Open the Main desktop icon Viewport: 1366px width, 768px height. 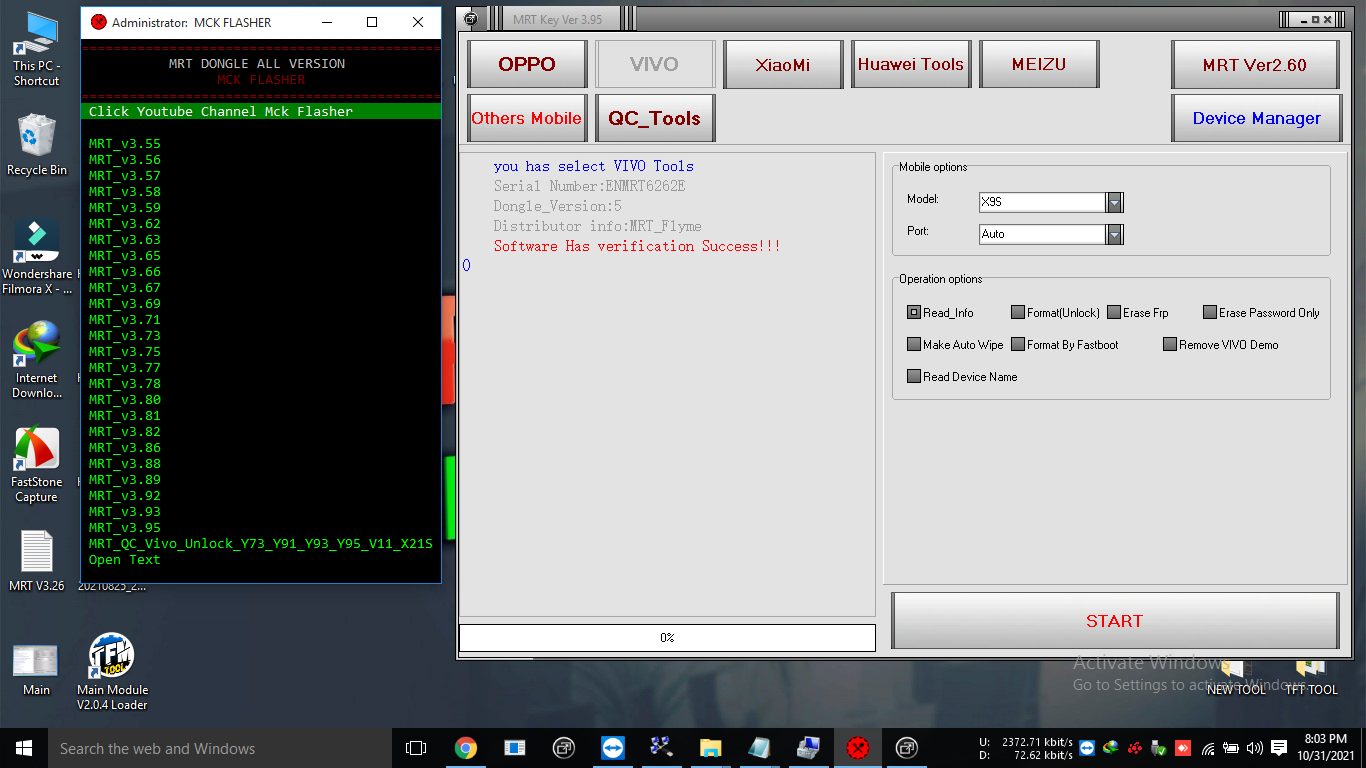37,669
